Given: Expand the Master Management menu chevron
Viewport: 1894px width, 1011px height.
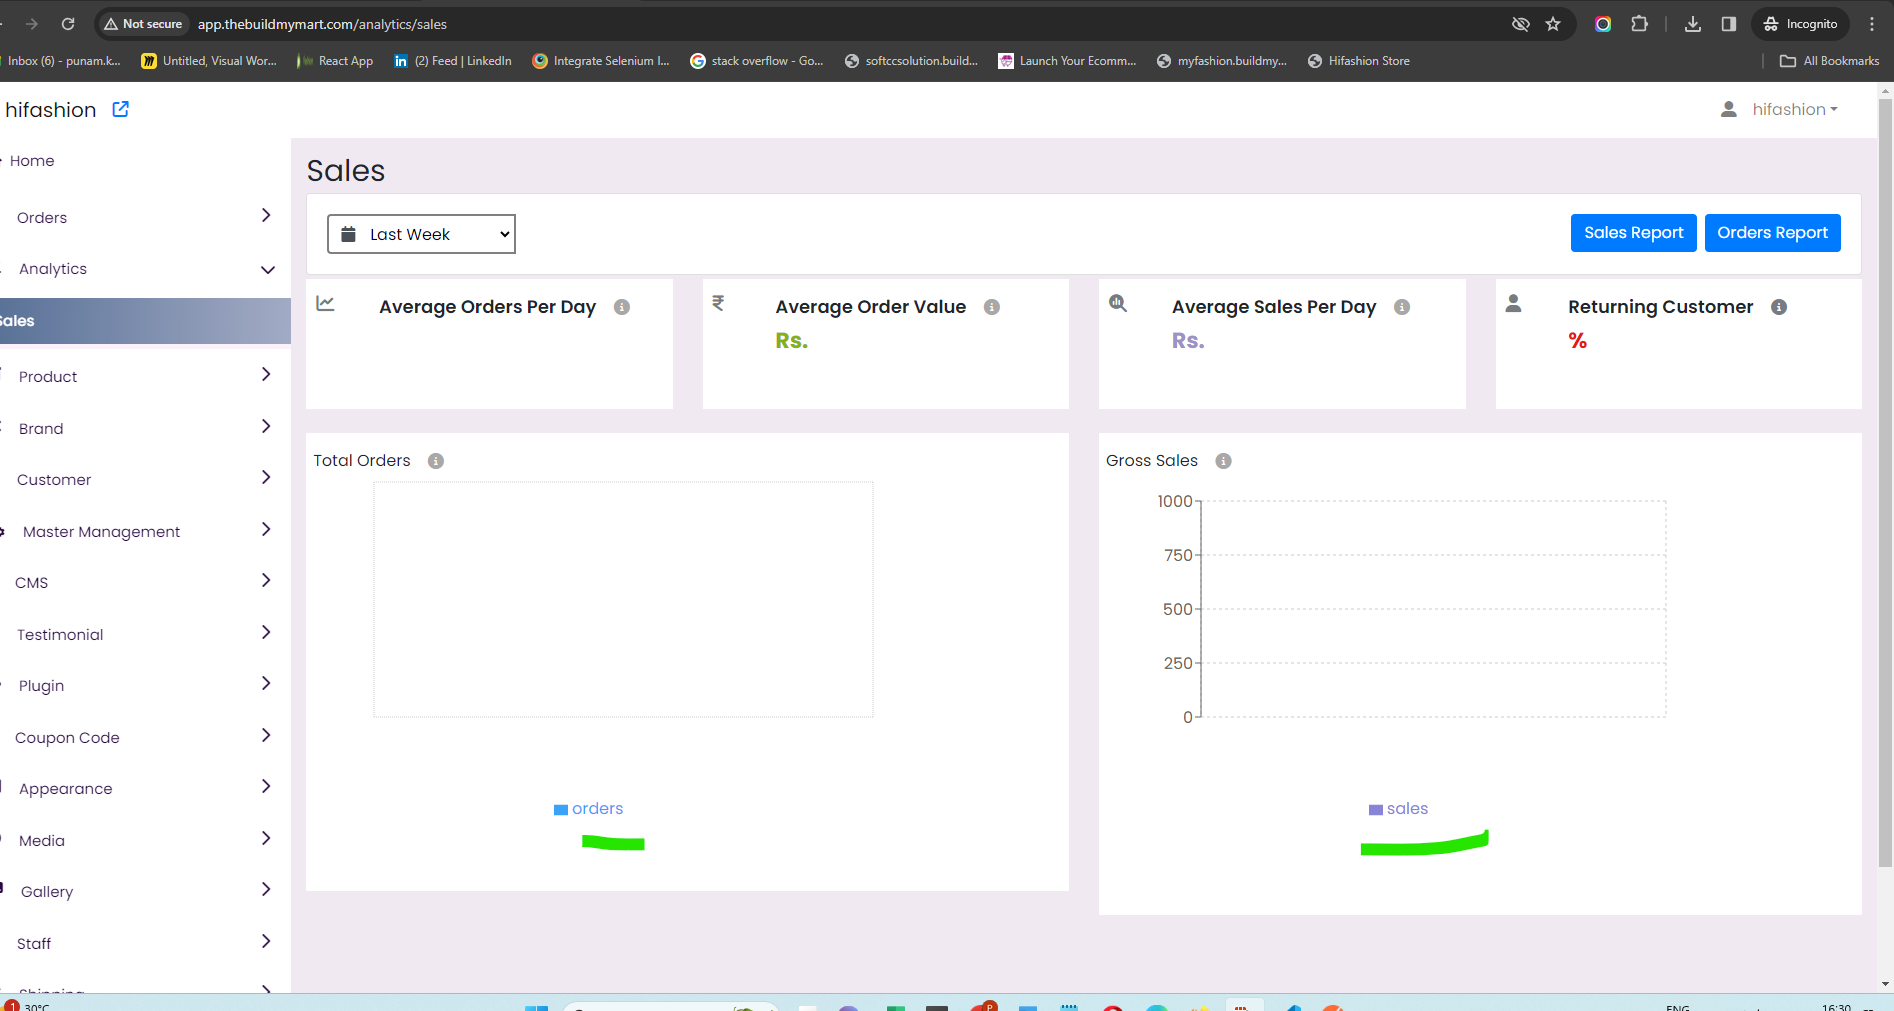Looking at the screenshot, I should 266,529.
